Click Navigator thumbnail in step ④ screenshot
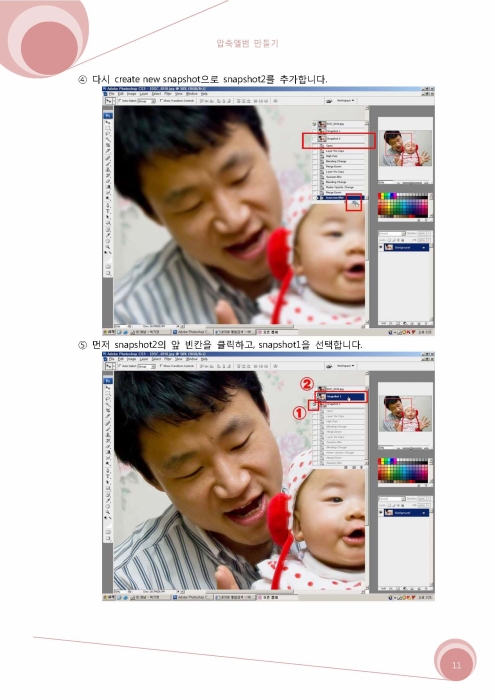495x700 pixels. click(x=405, y=148)
